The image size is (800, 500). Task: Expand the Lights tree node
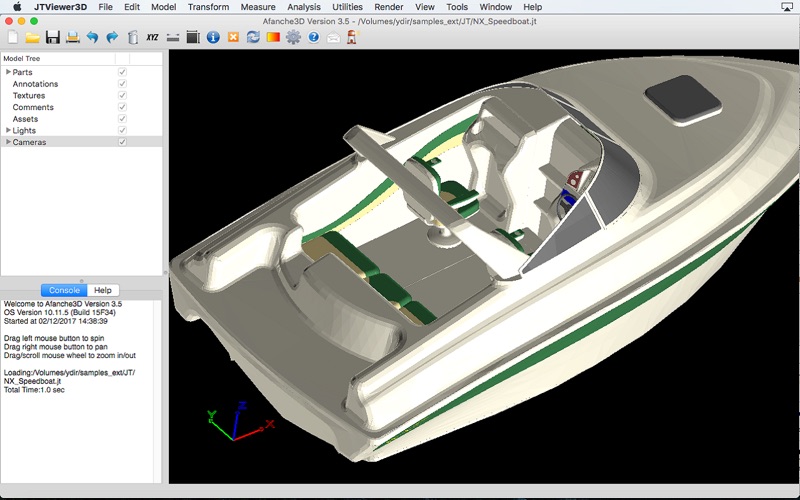tap(8, 130)
